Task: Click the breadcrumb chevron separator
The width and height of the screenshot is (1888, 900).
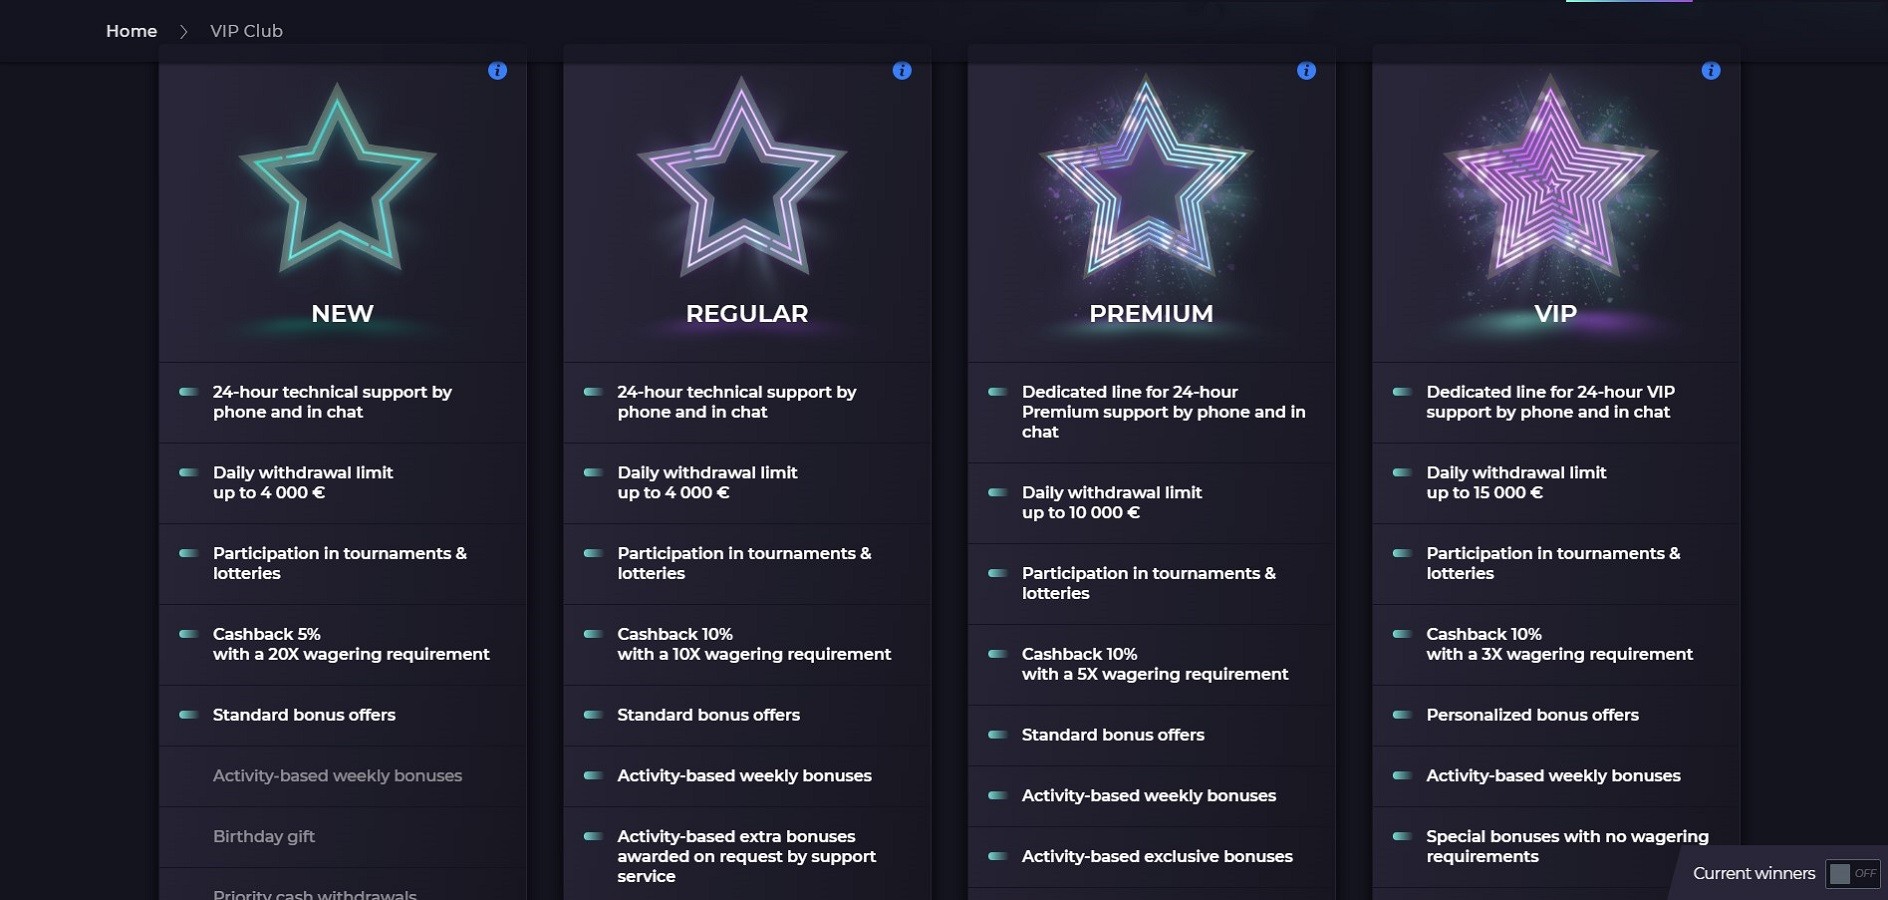Action: 183,31
